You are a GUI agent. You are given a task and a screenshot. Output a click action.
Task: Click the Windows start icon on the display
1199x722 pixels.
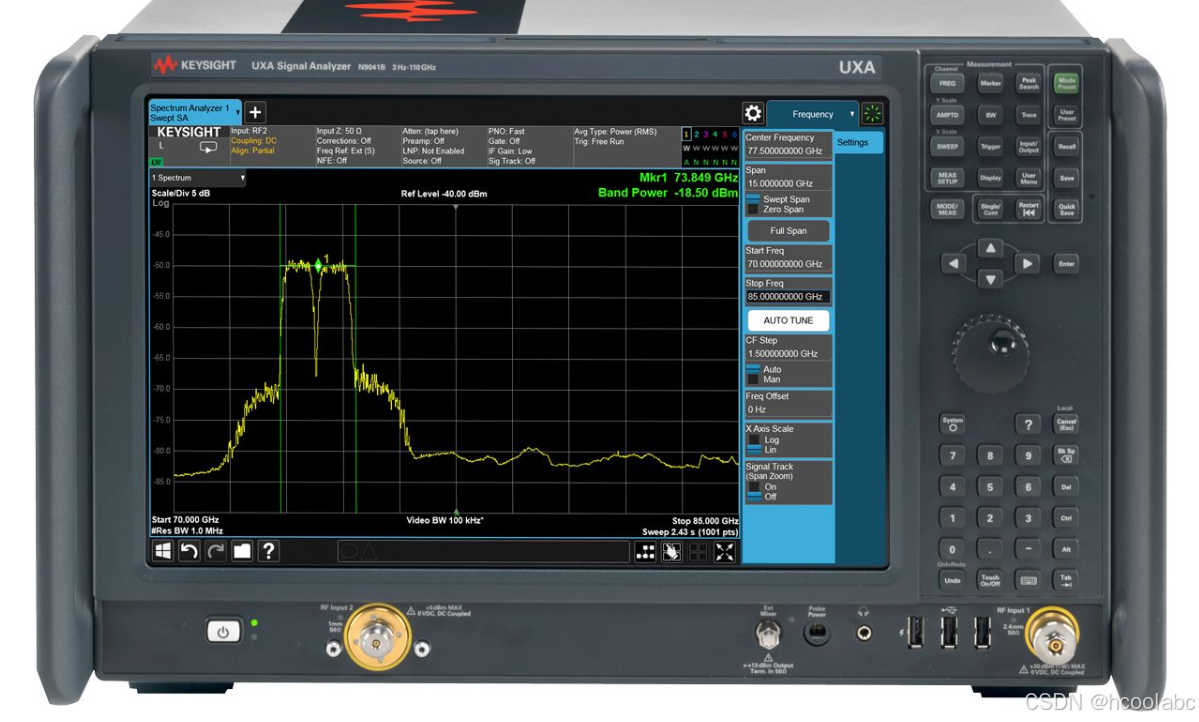(163, 551)
